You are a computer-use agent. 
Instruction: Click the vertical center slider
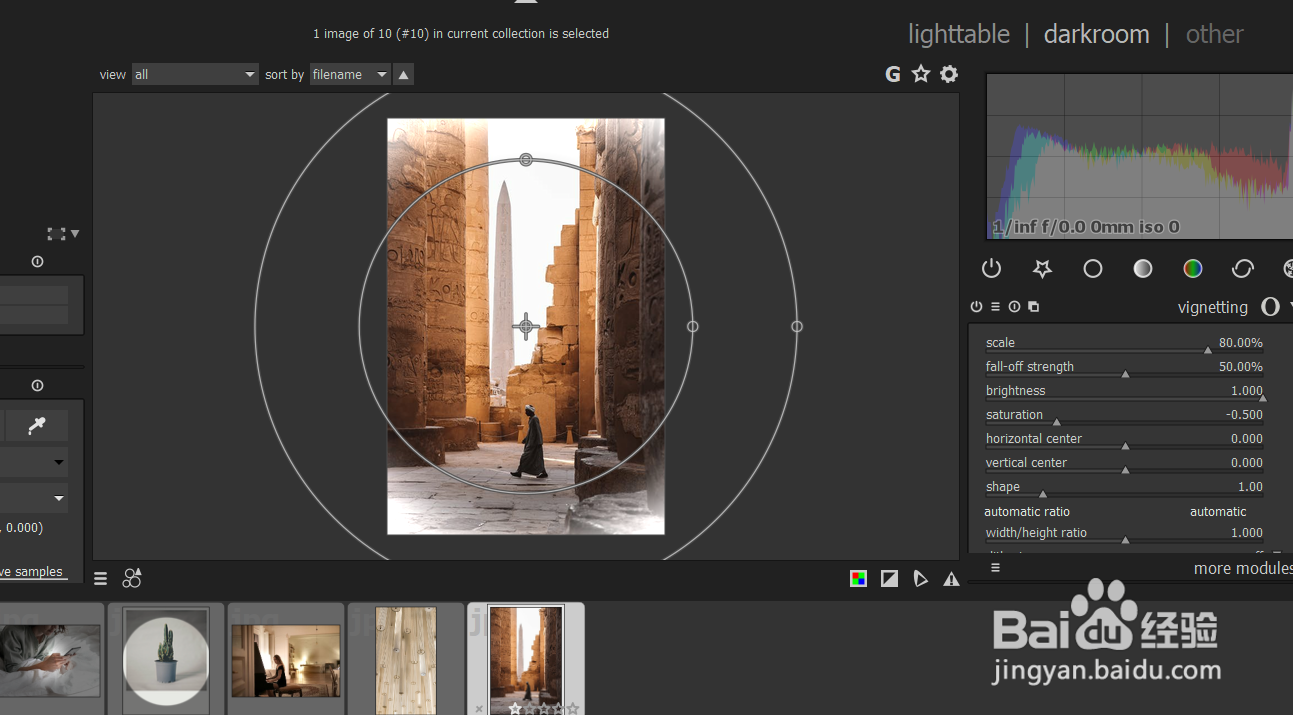pos(1124,464)
